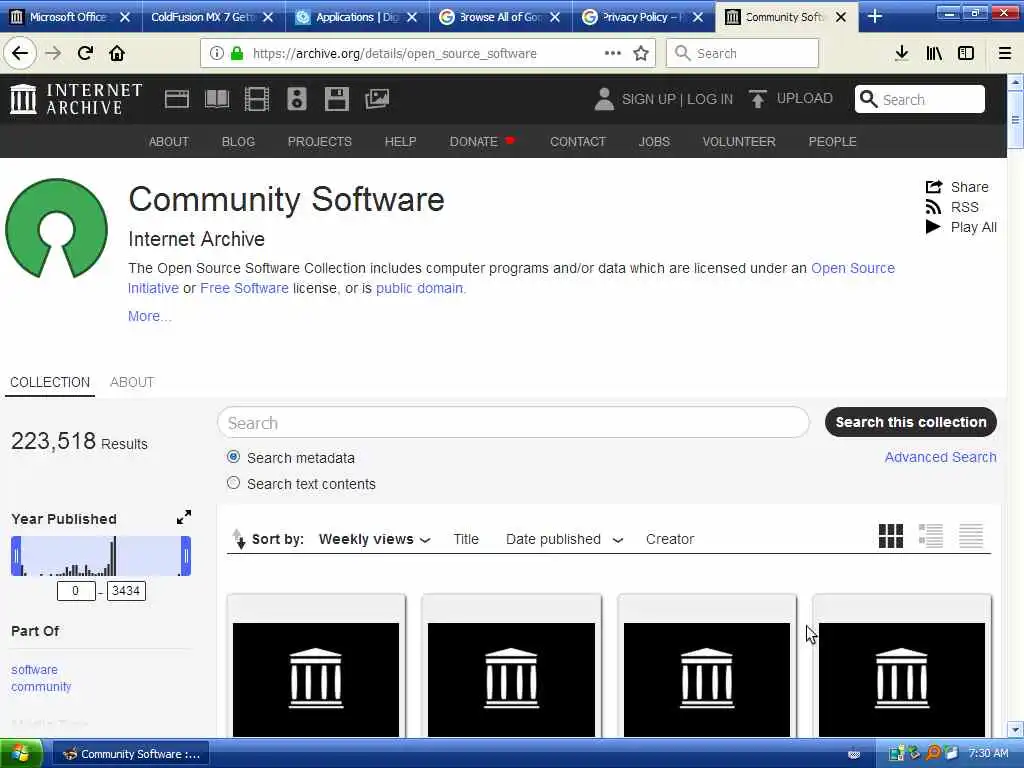Open the Firefox hamburger menu
The height and width of the screenshot is (768, 1024).
1005,54
